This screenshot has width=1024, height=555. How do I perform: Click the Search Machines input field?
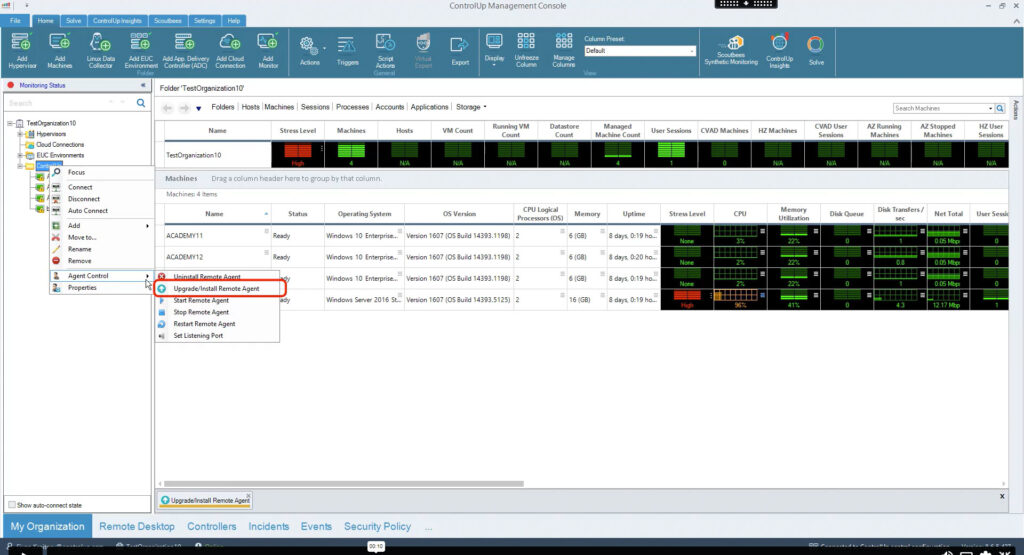938,108
